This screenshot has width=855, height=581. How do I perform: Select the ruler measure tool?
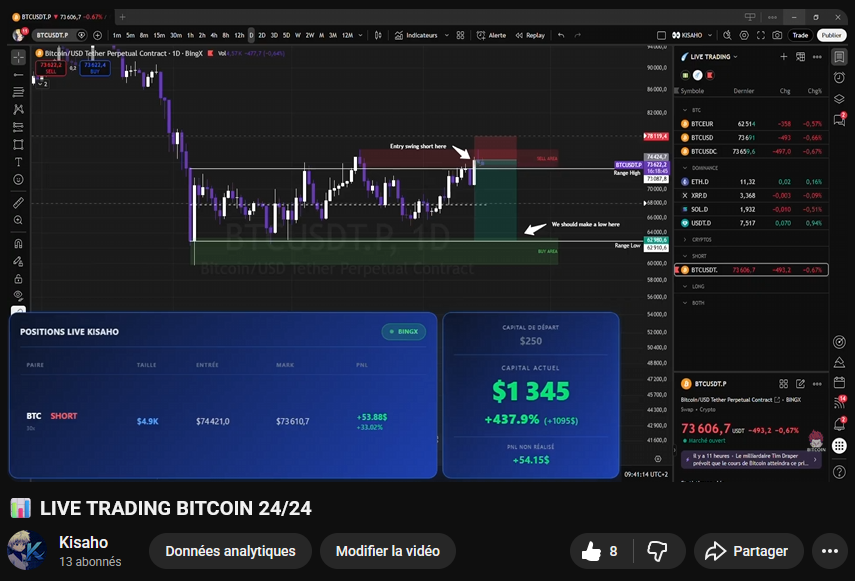coord(19,203)
